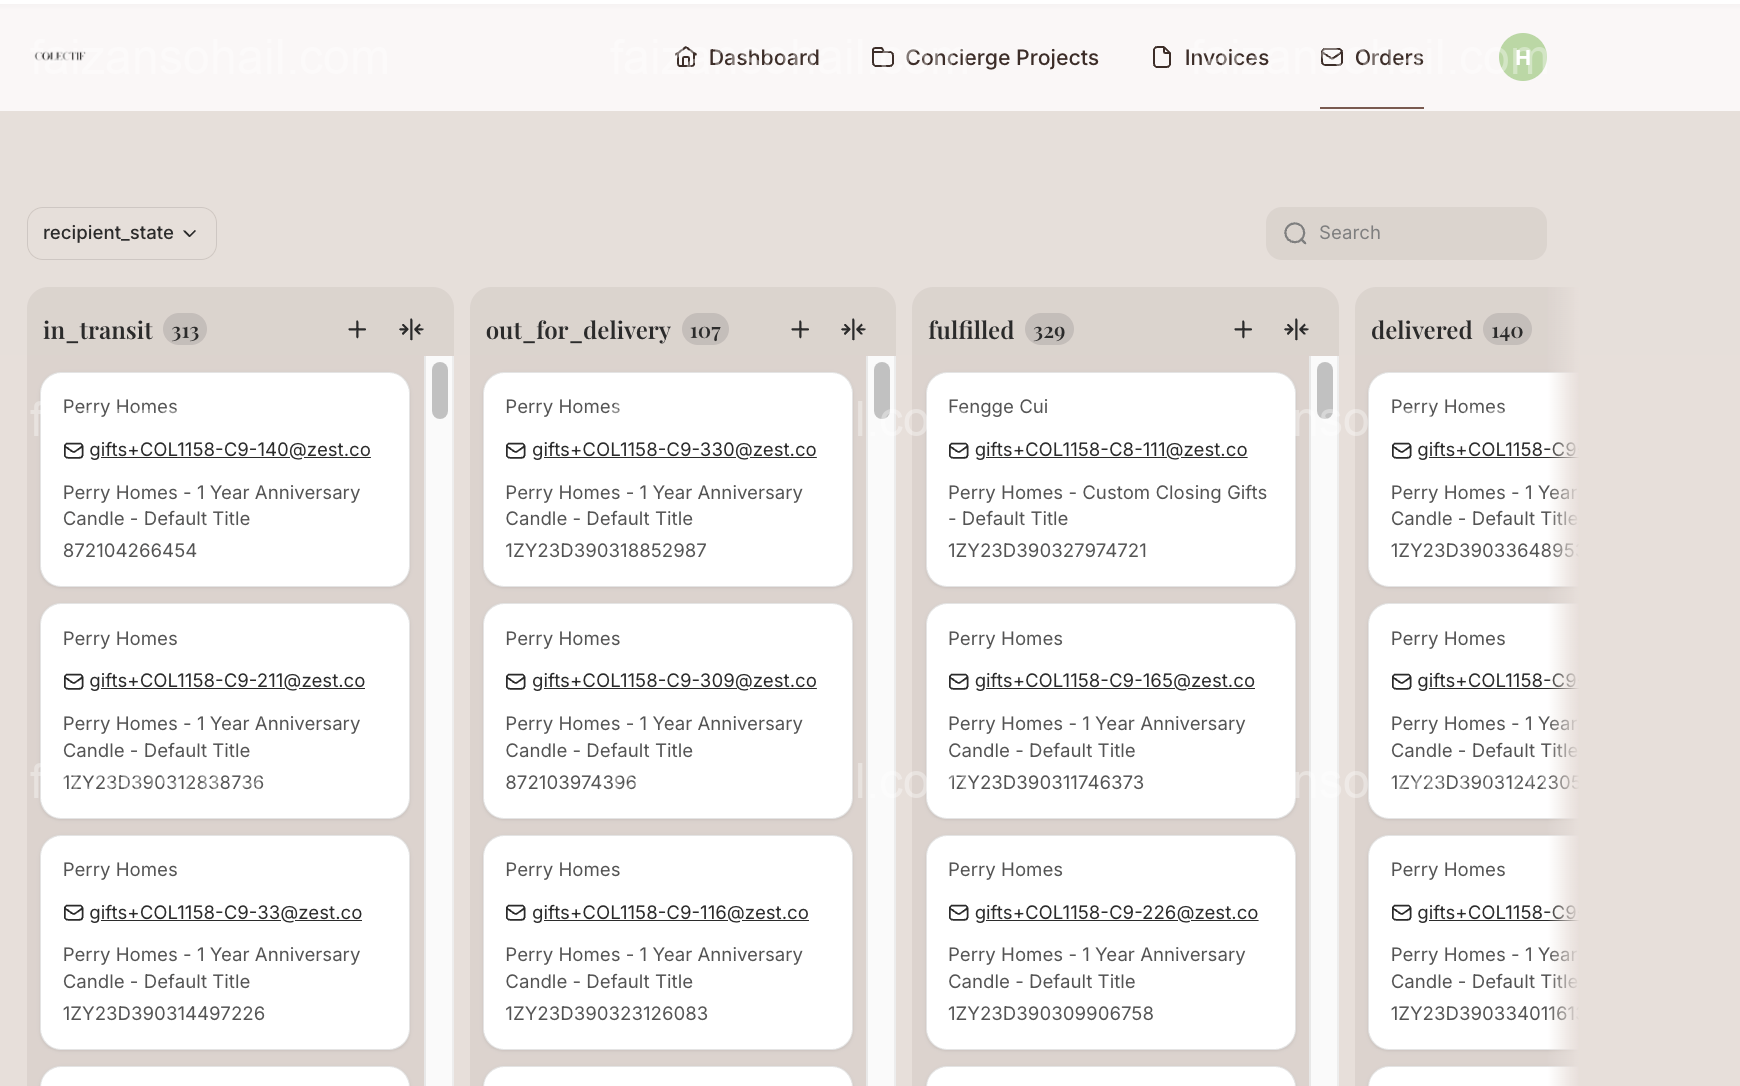Click the Invoices document icon
Image resolution: width=1740 pixels, height=1086 pixels.
(1162, 57)
